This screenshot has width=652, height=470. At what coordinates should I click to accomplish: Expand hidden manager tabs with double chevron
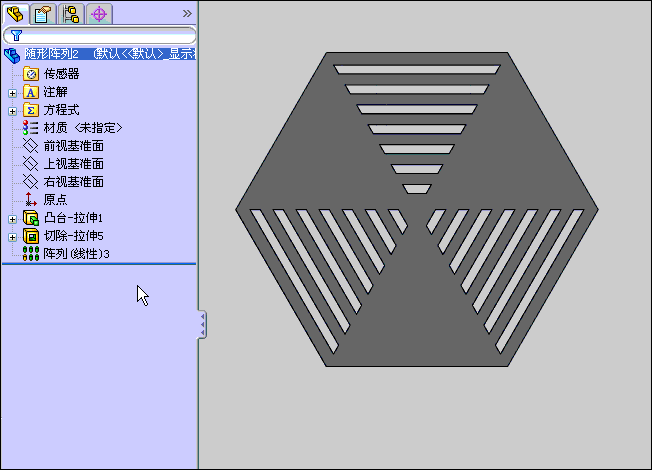(x=187, y=14)
